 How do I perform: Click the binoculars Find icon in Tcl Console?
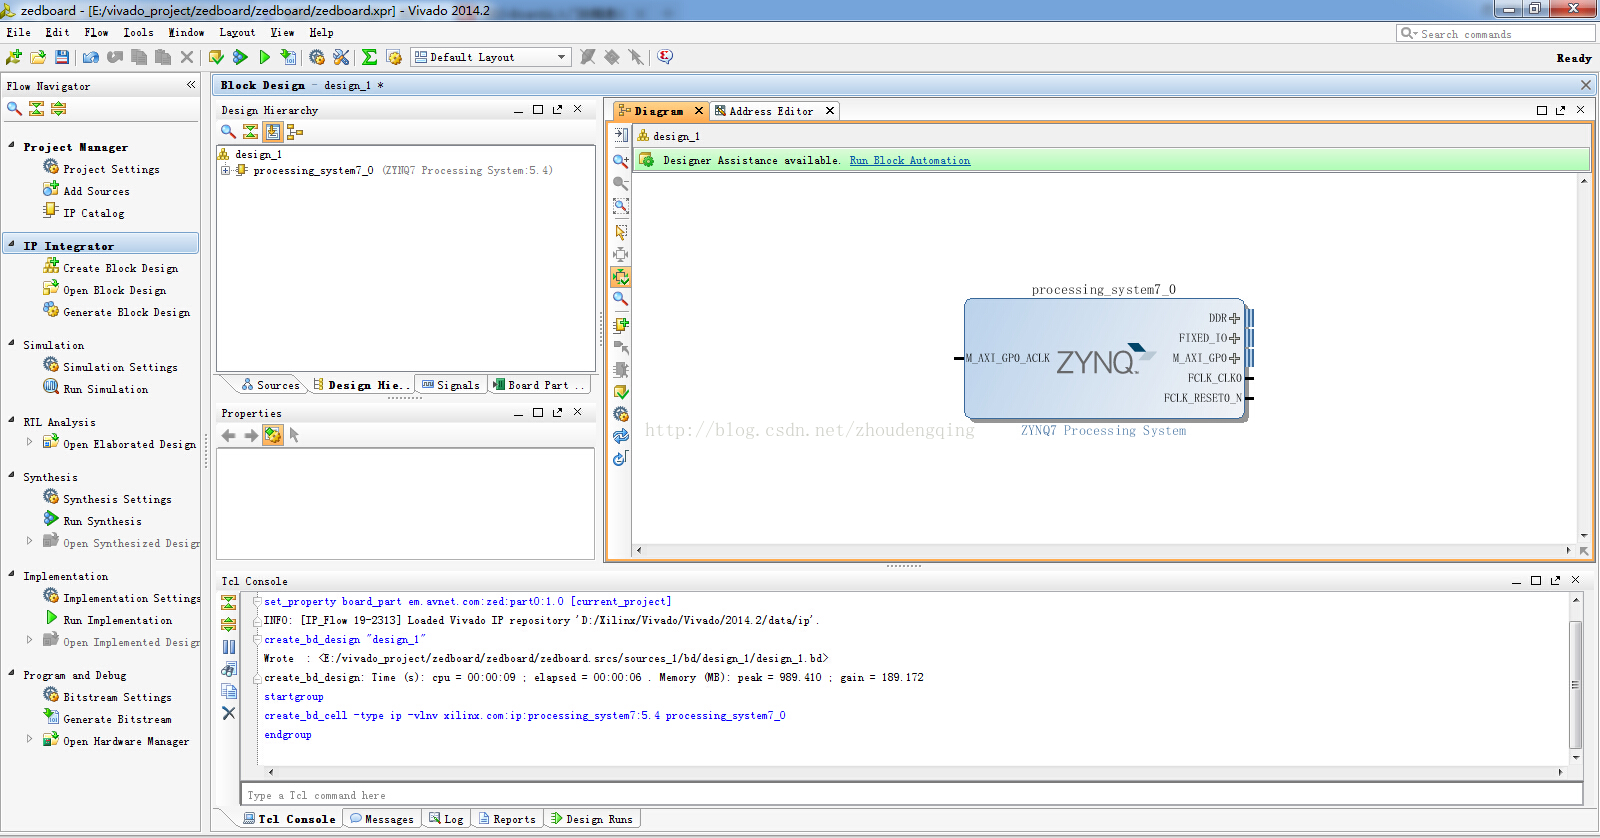229,669
